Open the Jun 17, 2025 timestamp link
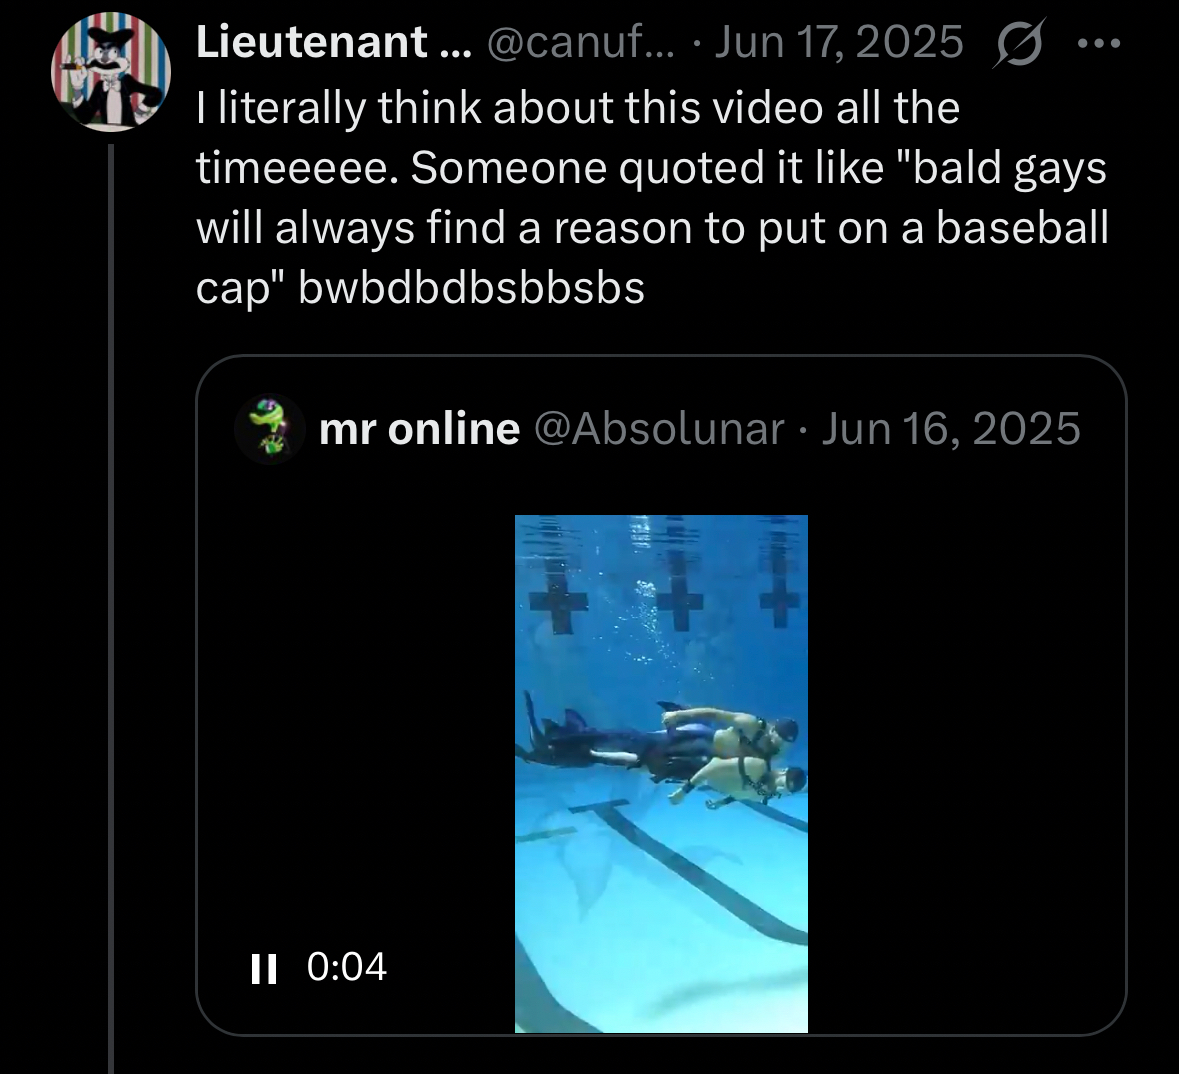This screenshot has height=1074, width=1179. point(838,41)
